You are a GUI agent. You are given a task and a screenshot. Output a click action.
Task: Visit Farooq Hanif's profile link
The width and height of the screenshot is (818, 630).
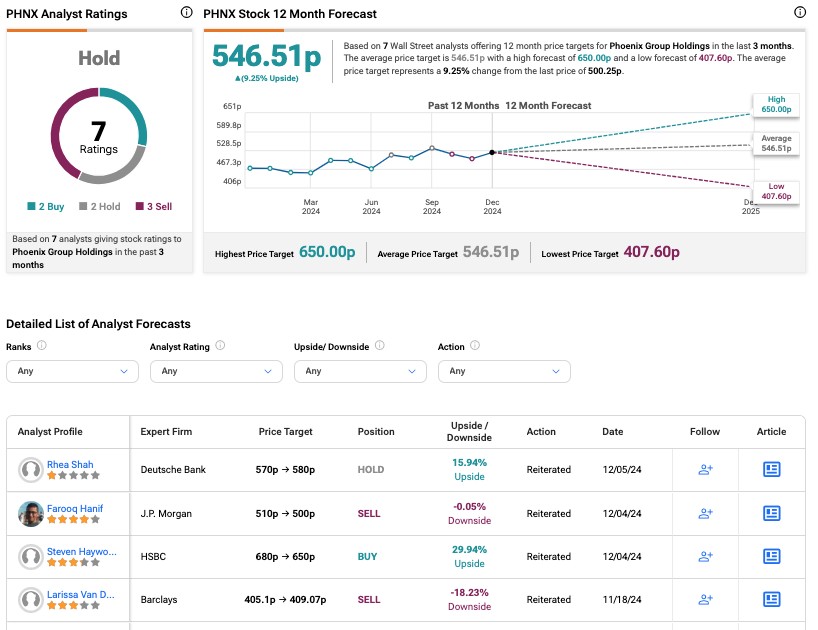coord(75,508)
